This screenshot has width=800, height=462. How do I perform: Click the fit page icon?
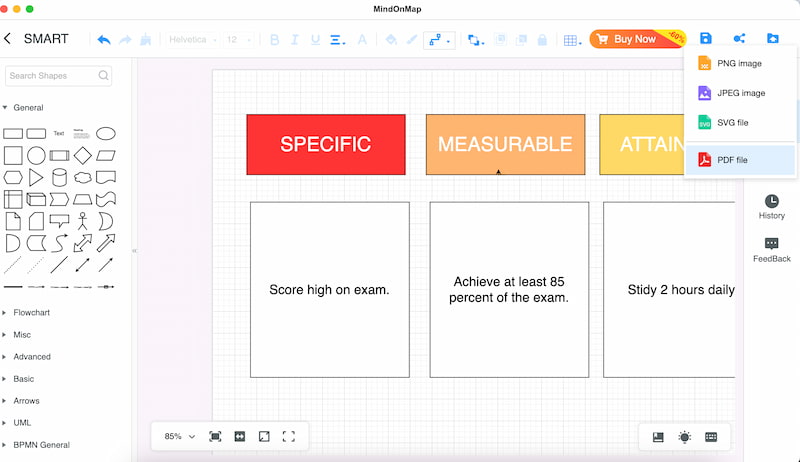[215, 437]
